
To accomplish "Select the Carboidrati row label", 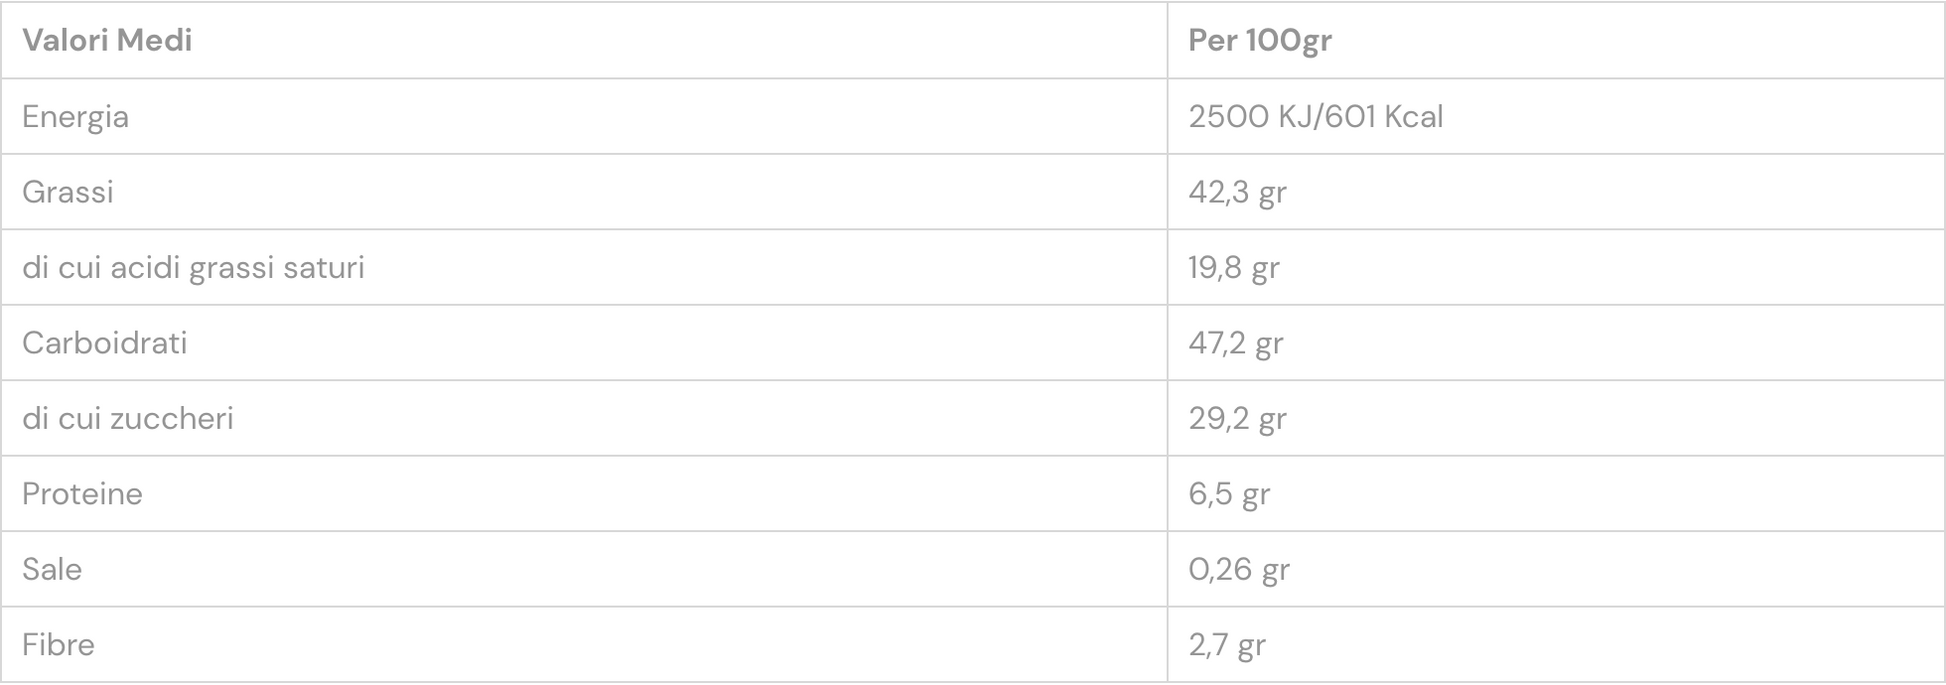I will 105,343.
